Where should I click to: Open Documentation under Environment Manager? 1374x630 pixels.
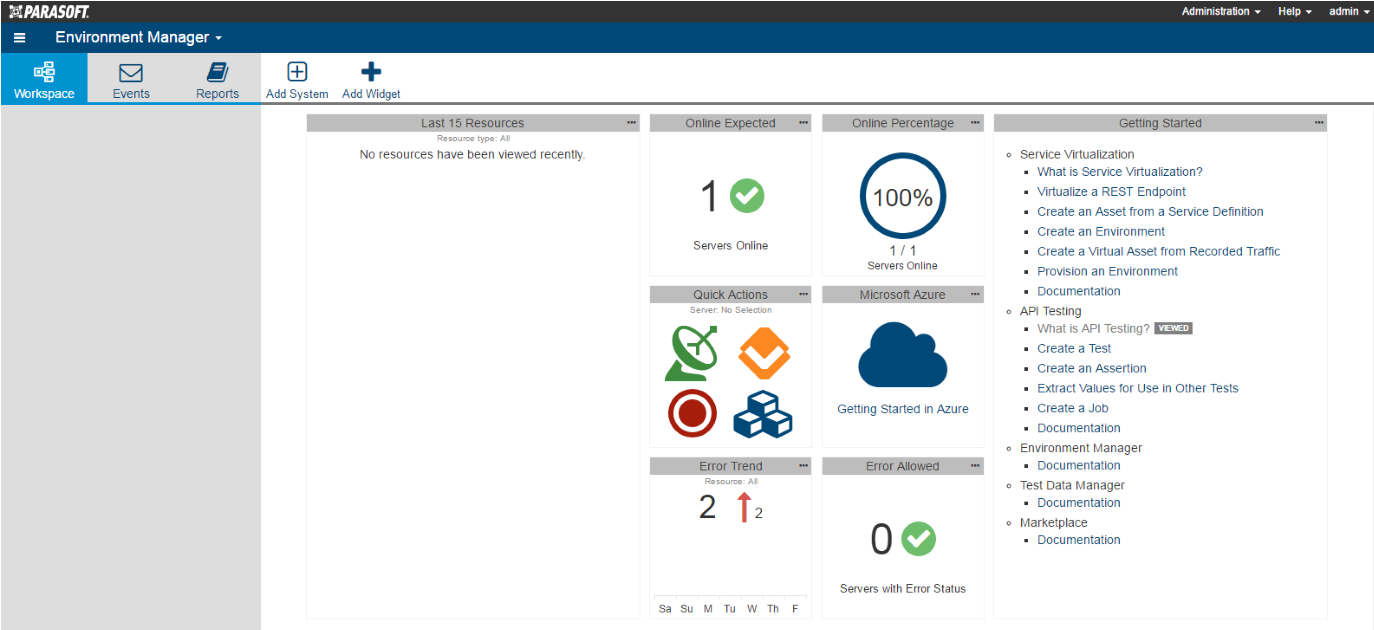click(x=1079, y=466)
